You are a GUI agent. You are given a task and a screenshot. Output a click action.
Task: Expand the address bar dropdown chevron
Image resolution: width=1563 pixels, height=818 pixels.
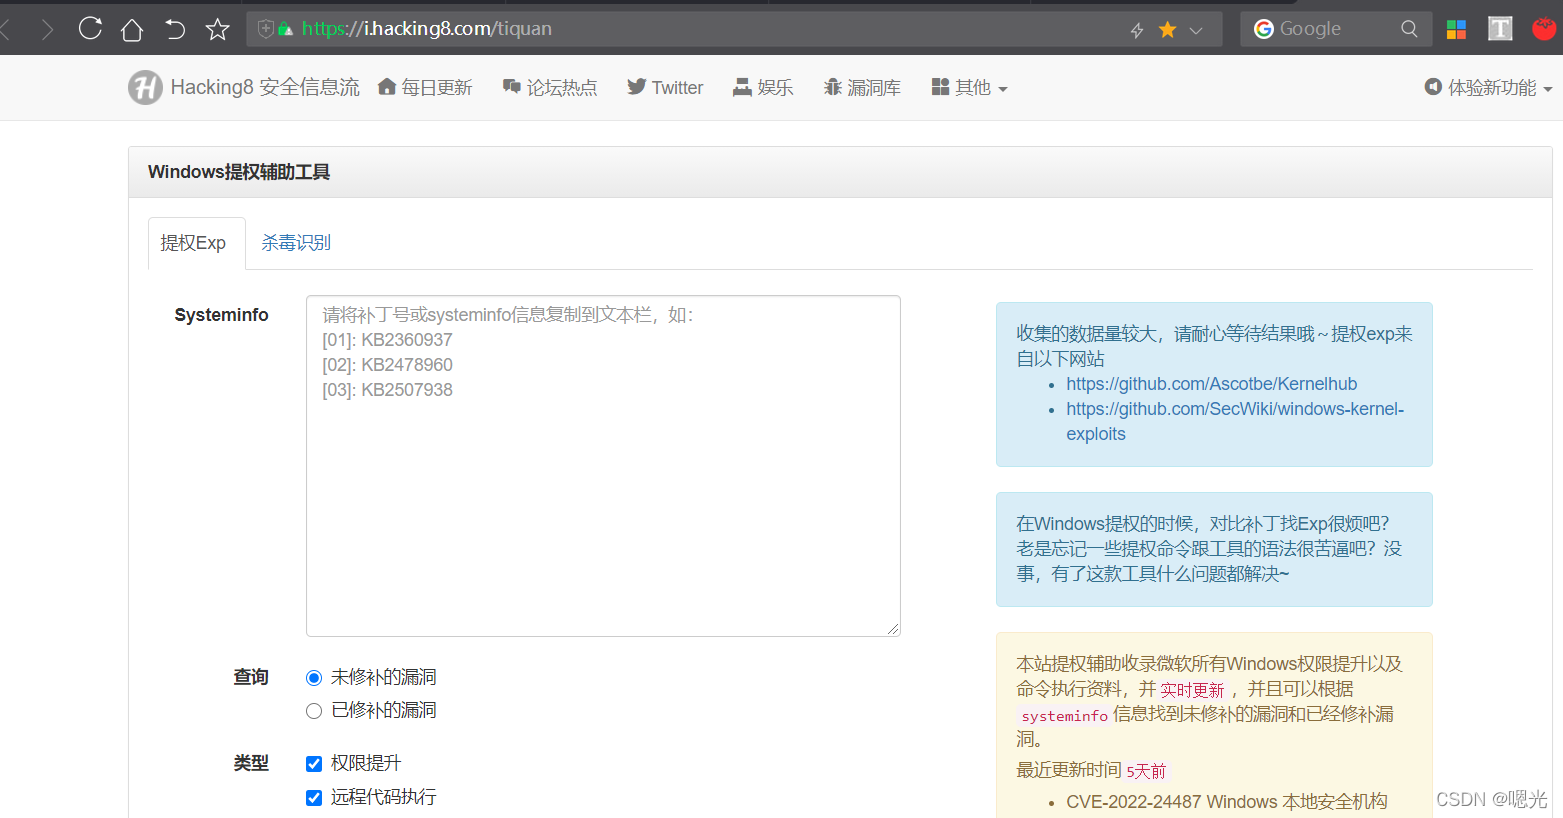(x=1196, y=30)
